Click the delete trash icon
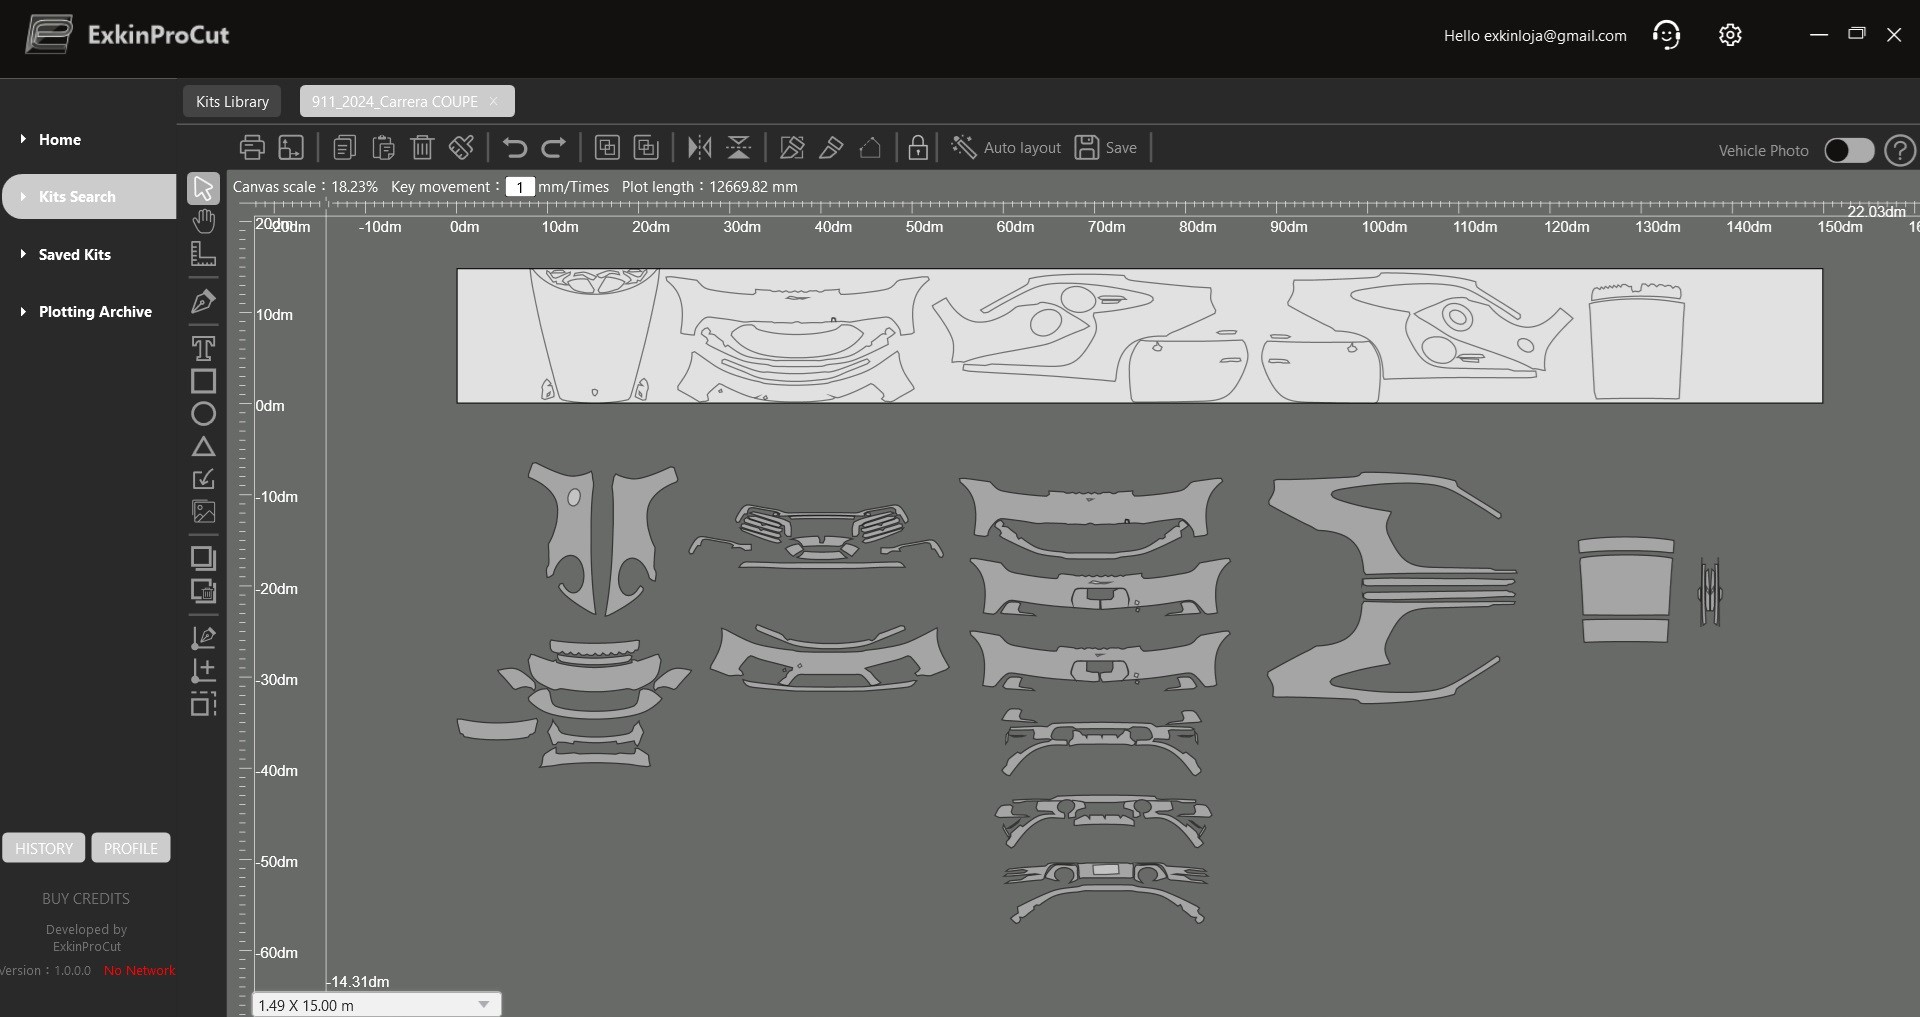Image resolution: width=1920 pixels, height=1017 pixels. [x=422, y=148]
